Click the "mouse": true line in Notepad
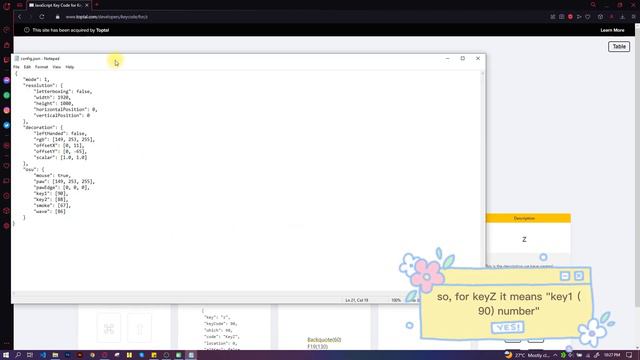The image size is (640, 360). pyautogui.click(x=52, y=176)
